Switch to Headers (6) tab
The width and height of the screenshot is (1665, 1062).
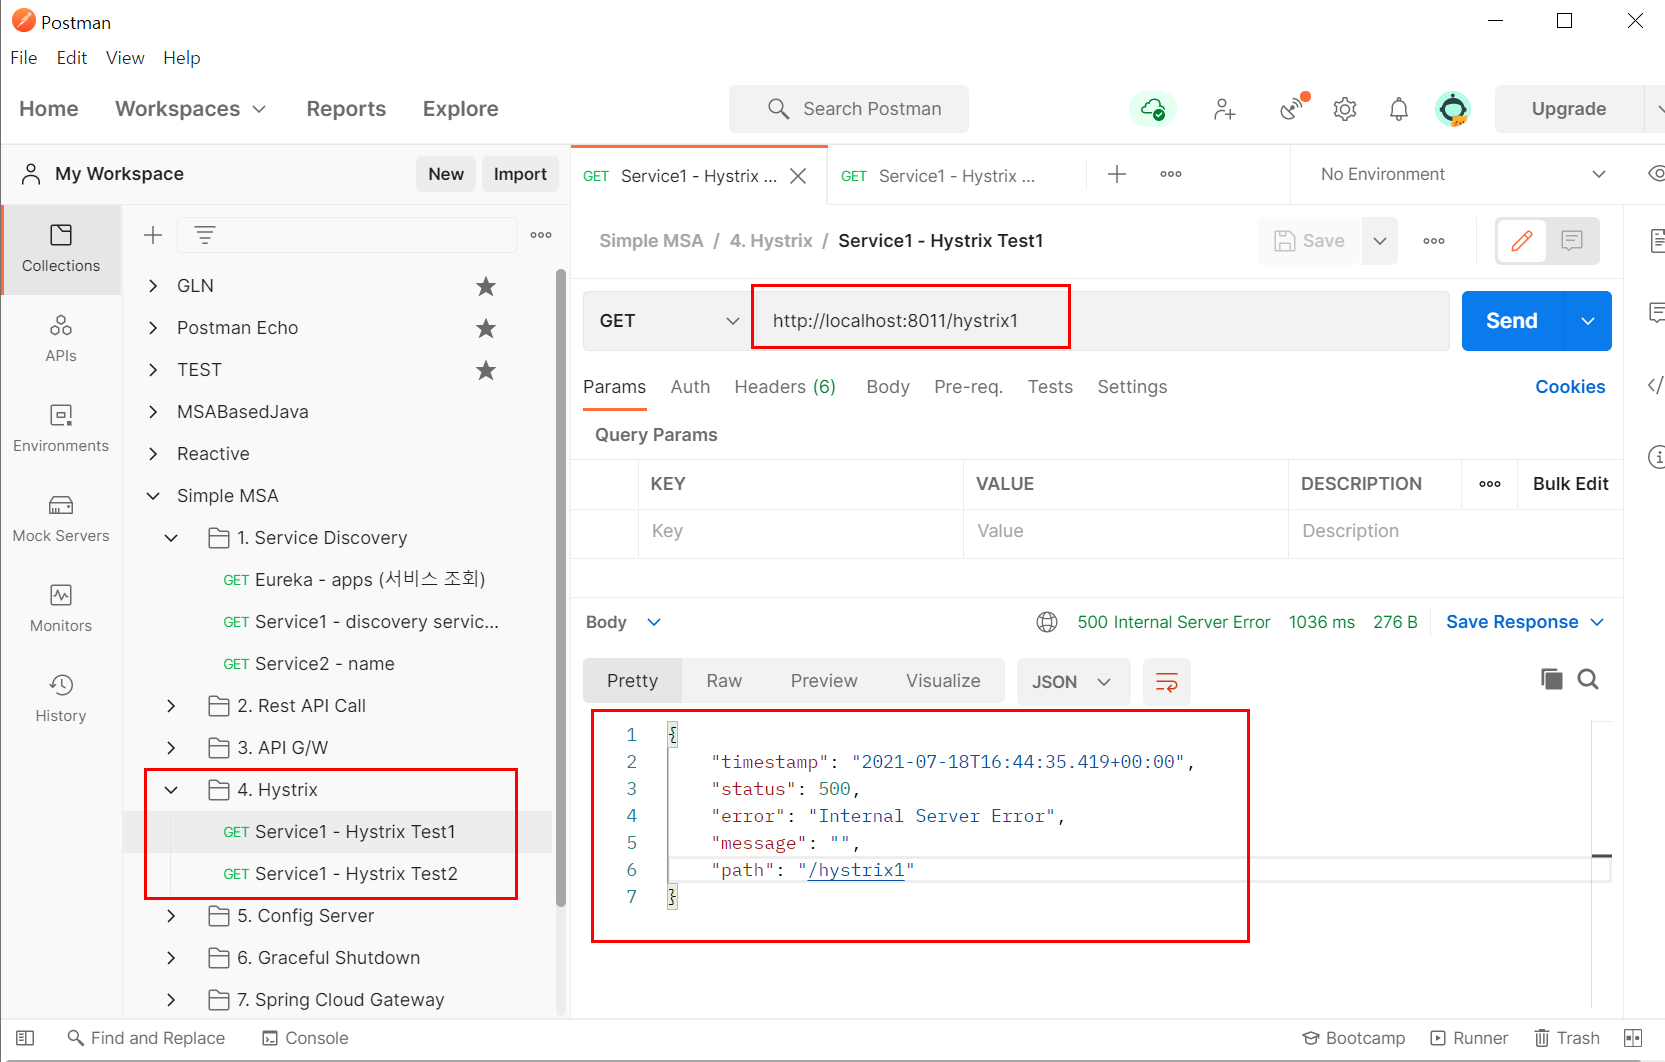pos(785,387)
